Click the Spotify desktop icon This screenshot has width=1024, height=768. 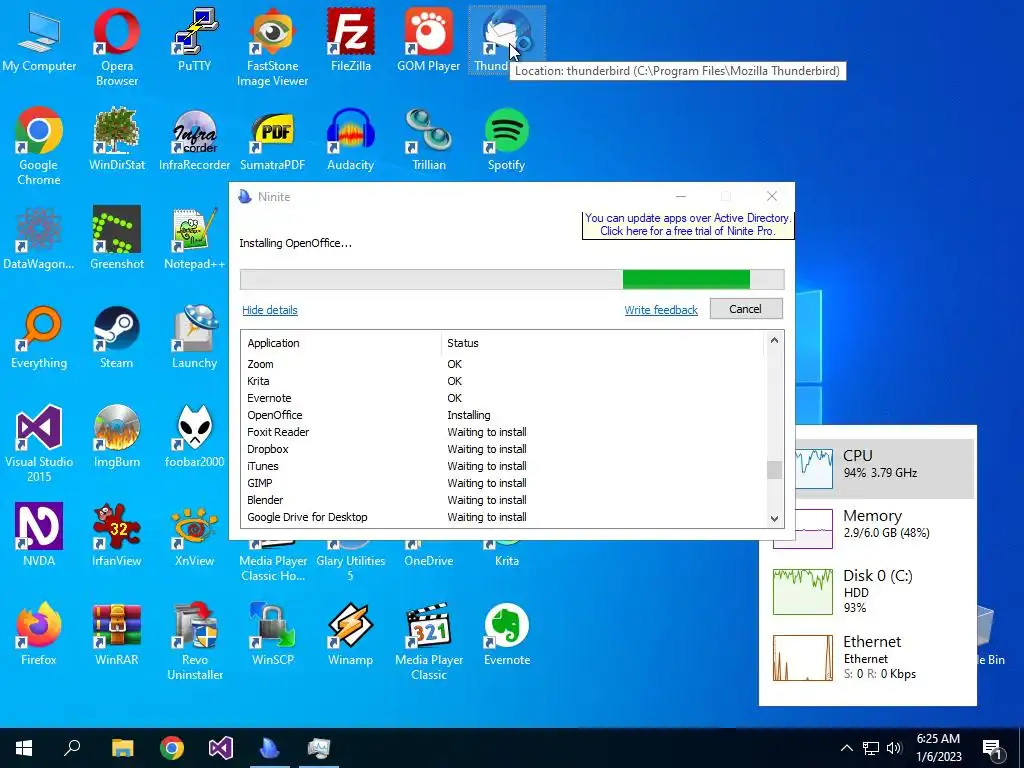507,139
